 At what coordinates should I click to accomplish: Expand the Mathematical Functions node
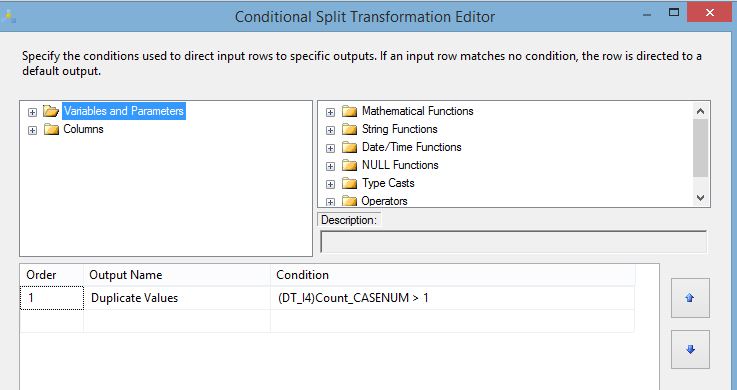[x=330, y=112]
